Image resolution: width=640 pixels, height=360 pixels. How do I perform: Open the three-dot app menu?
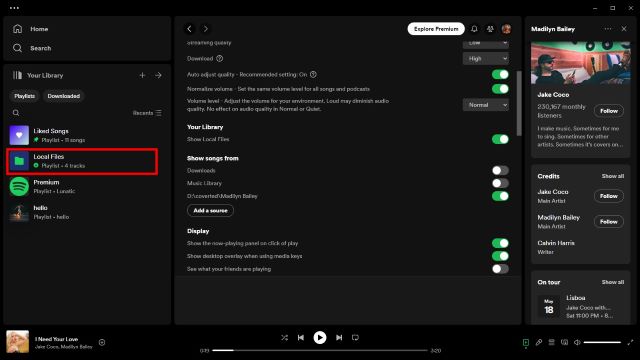coord(14,8)
